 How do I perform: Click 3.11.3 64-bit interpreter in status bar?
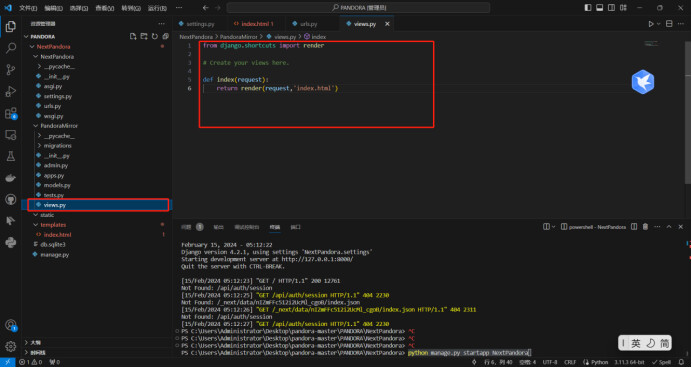coord(629,362)
